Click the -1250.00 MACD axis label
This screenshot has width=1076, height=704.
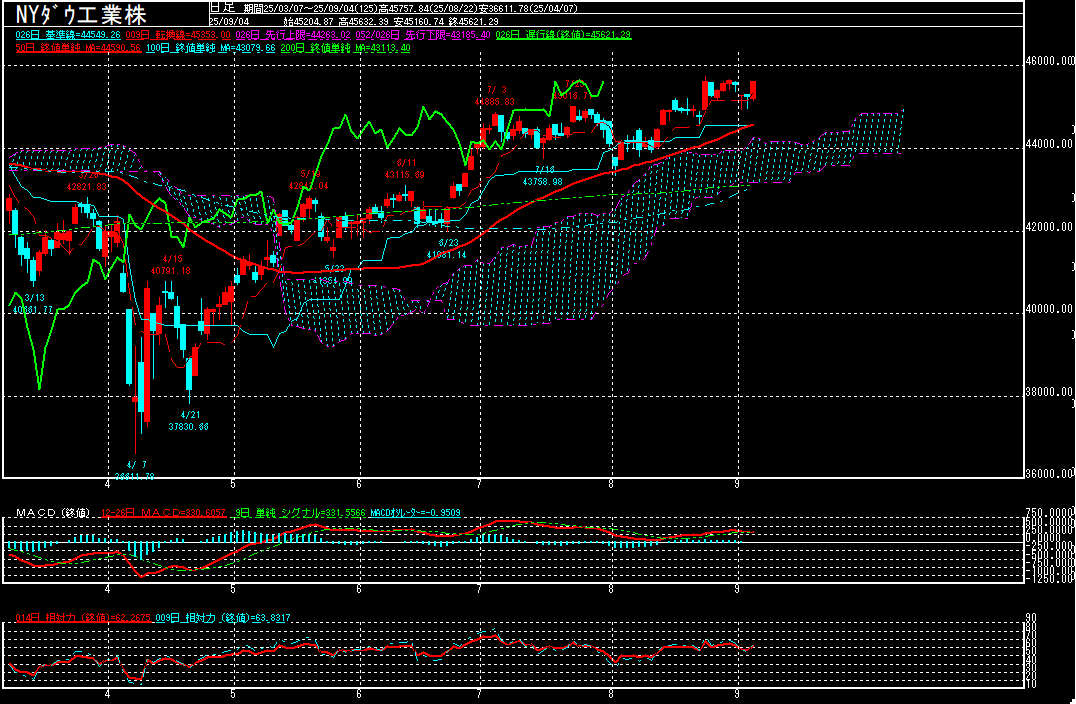pyautogui.click(x=1049, y=578)
